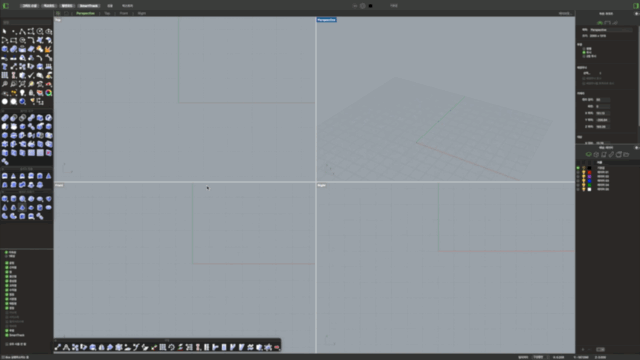The width and height of the screenshot is (640, 360).
Task: Select the Two-point perspective radio button
Action: click(x=584, y=56)
